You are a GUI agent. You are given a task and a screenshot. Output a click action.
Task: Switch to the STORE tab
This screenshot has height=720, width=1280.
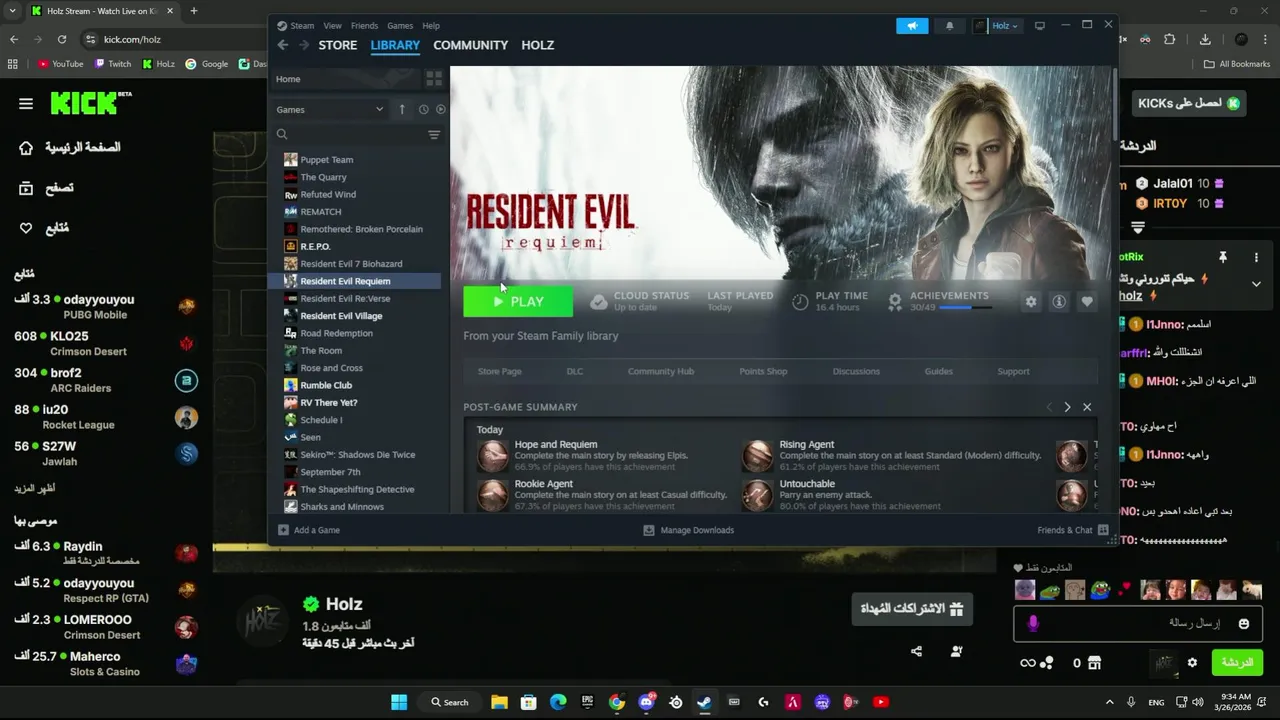tap(338, 45)
